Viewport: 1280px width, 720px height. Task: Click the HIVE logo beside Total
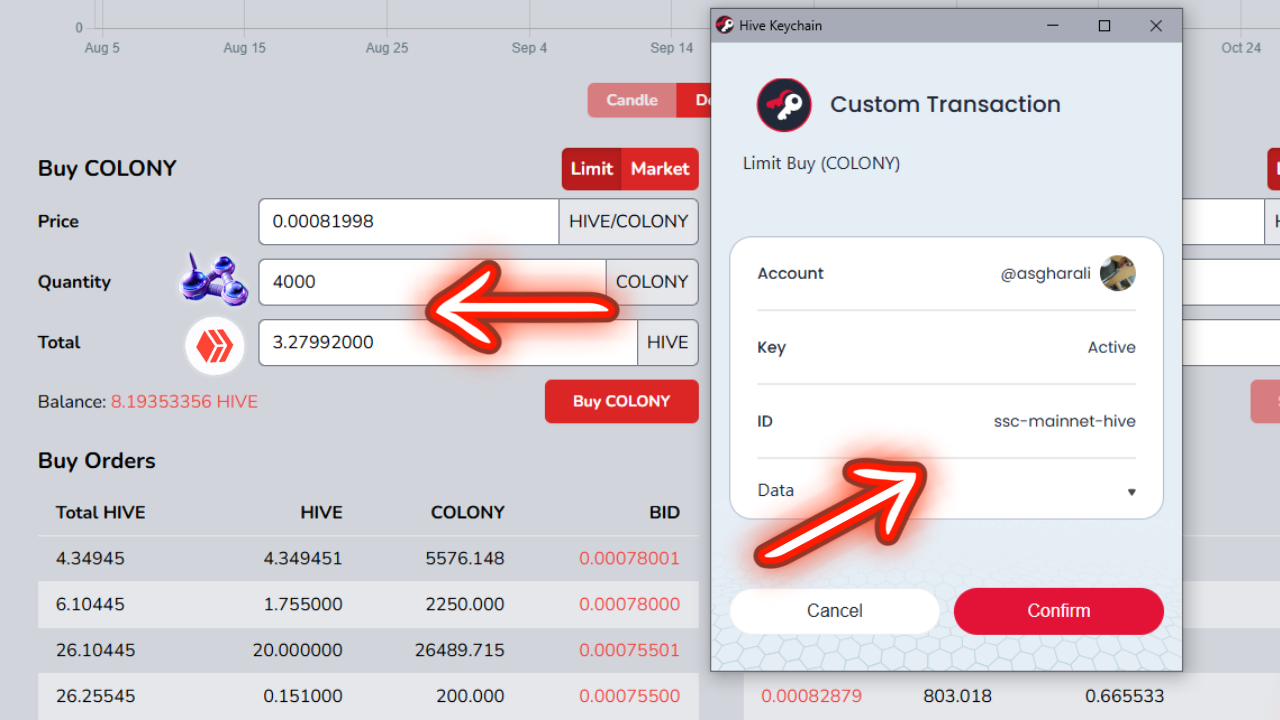[214, 346]
